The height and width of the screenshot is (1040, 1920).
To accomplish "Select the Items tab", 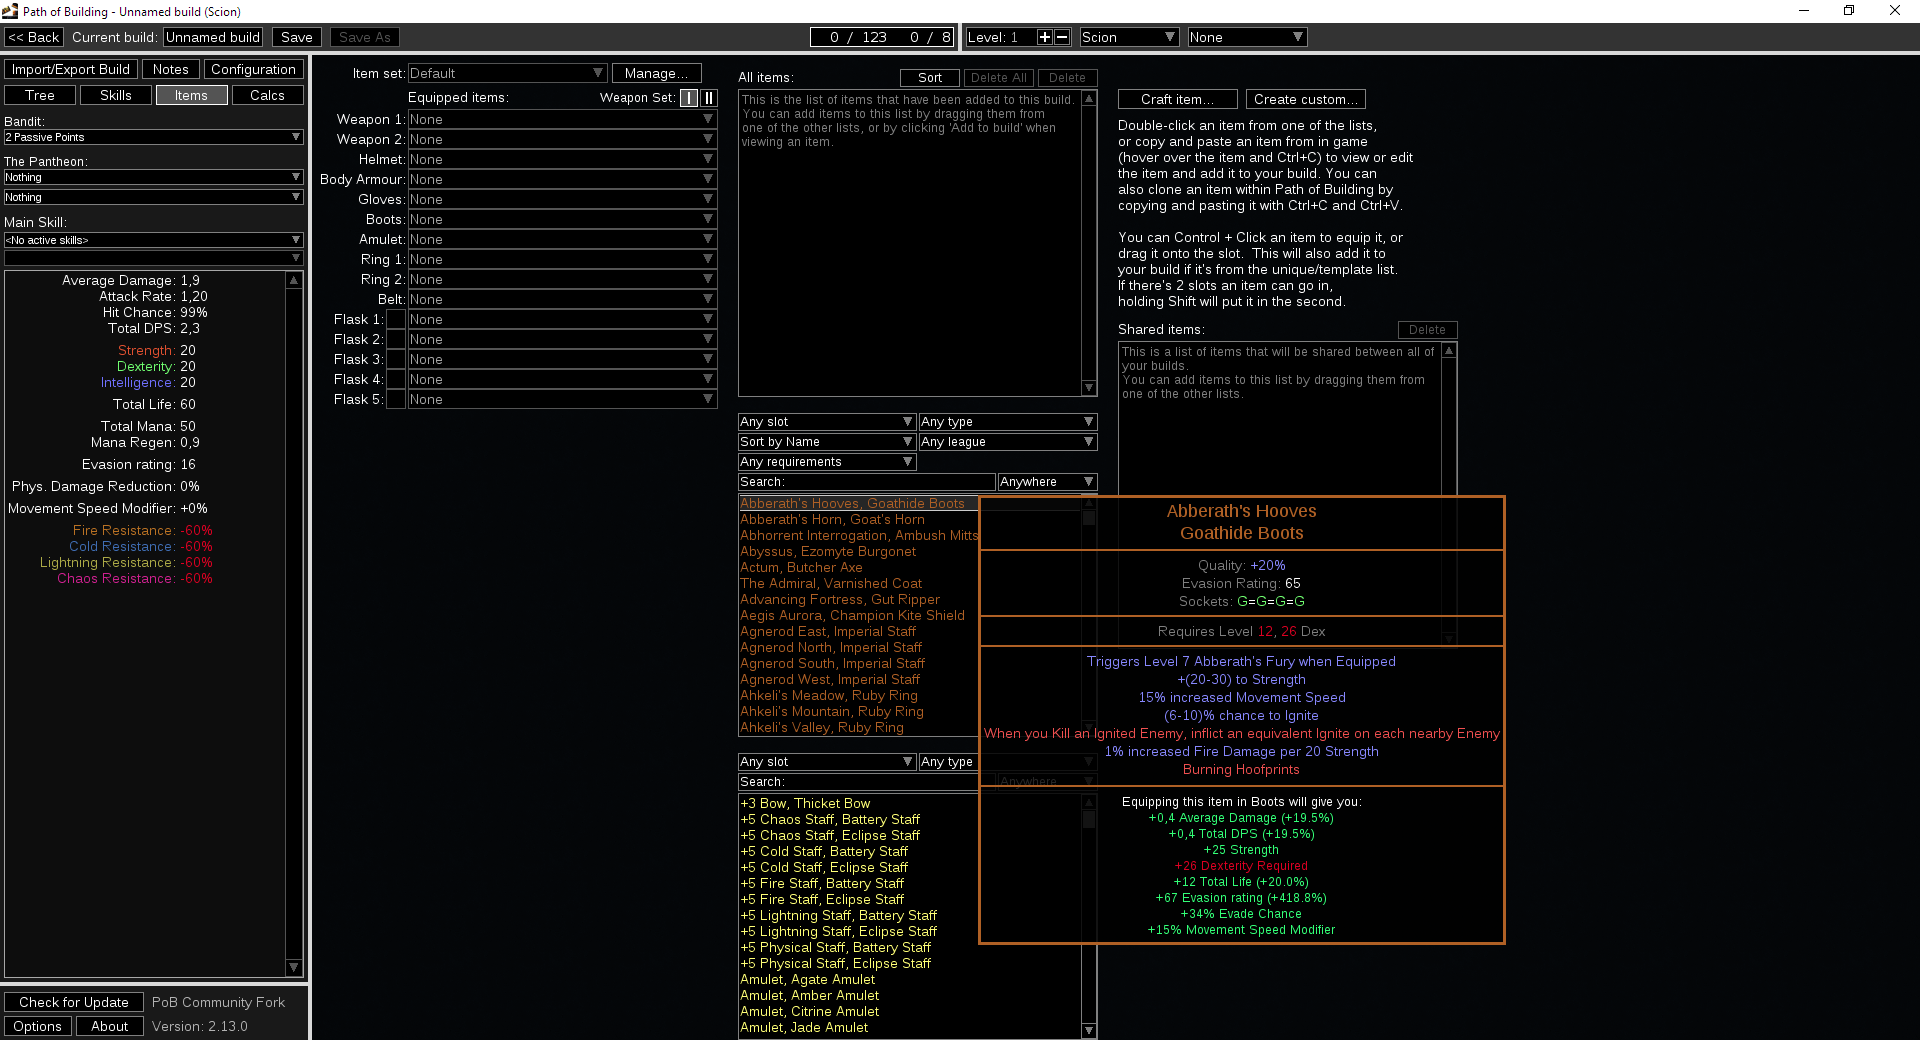I will pyautogui.click(x=191, y=95).
